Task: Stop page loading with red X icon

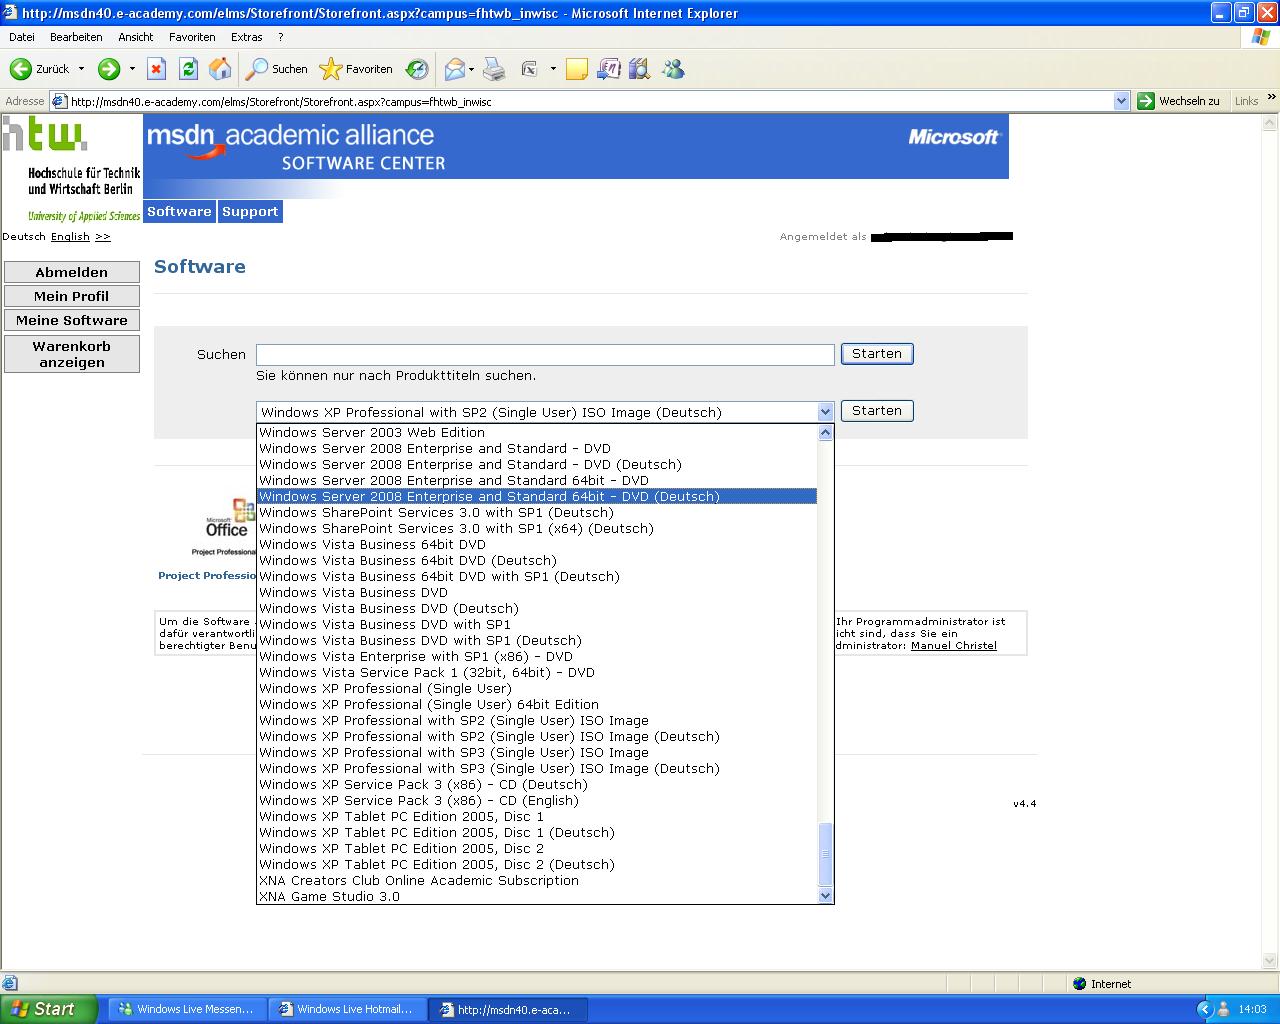Action: [x=156, y=69]
